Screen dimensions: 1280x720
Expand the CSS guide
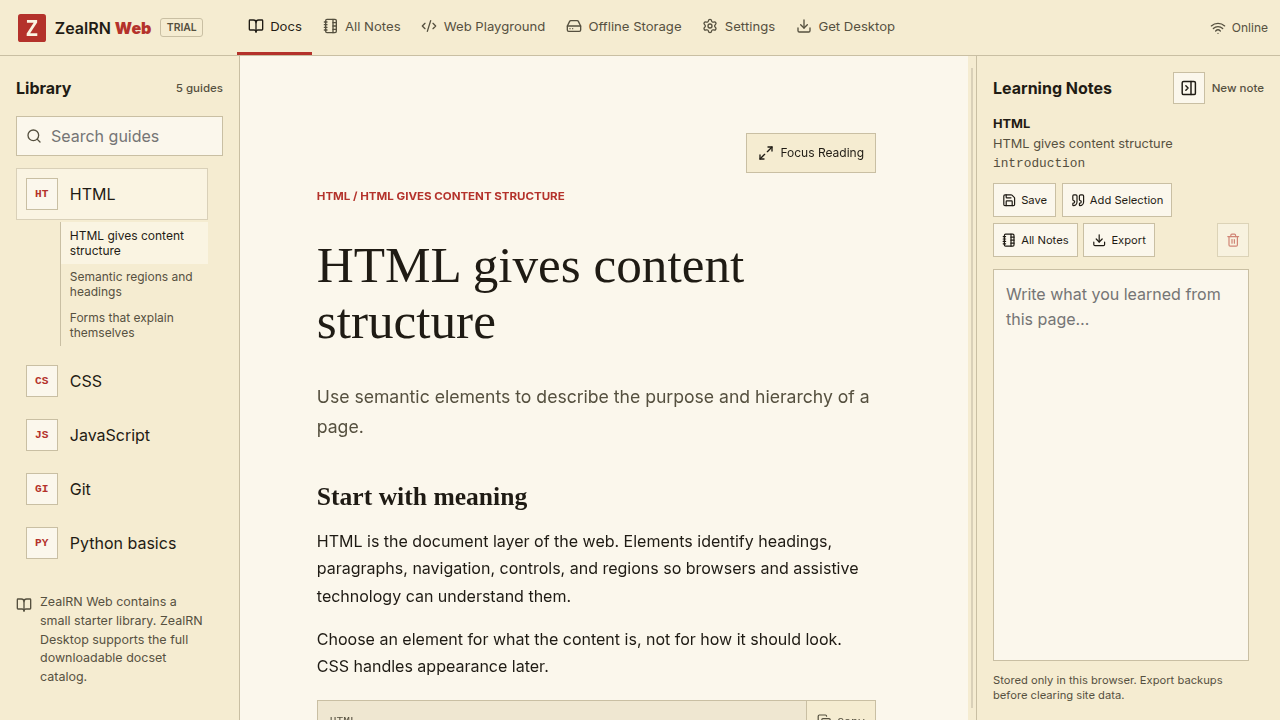[112, 381]
